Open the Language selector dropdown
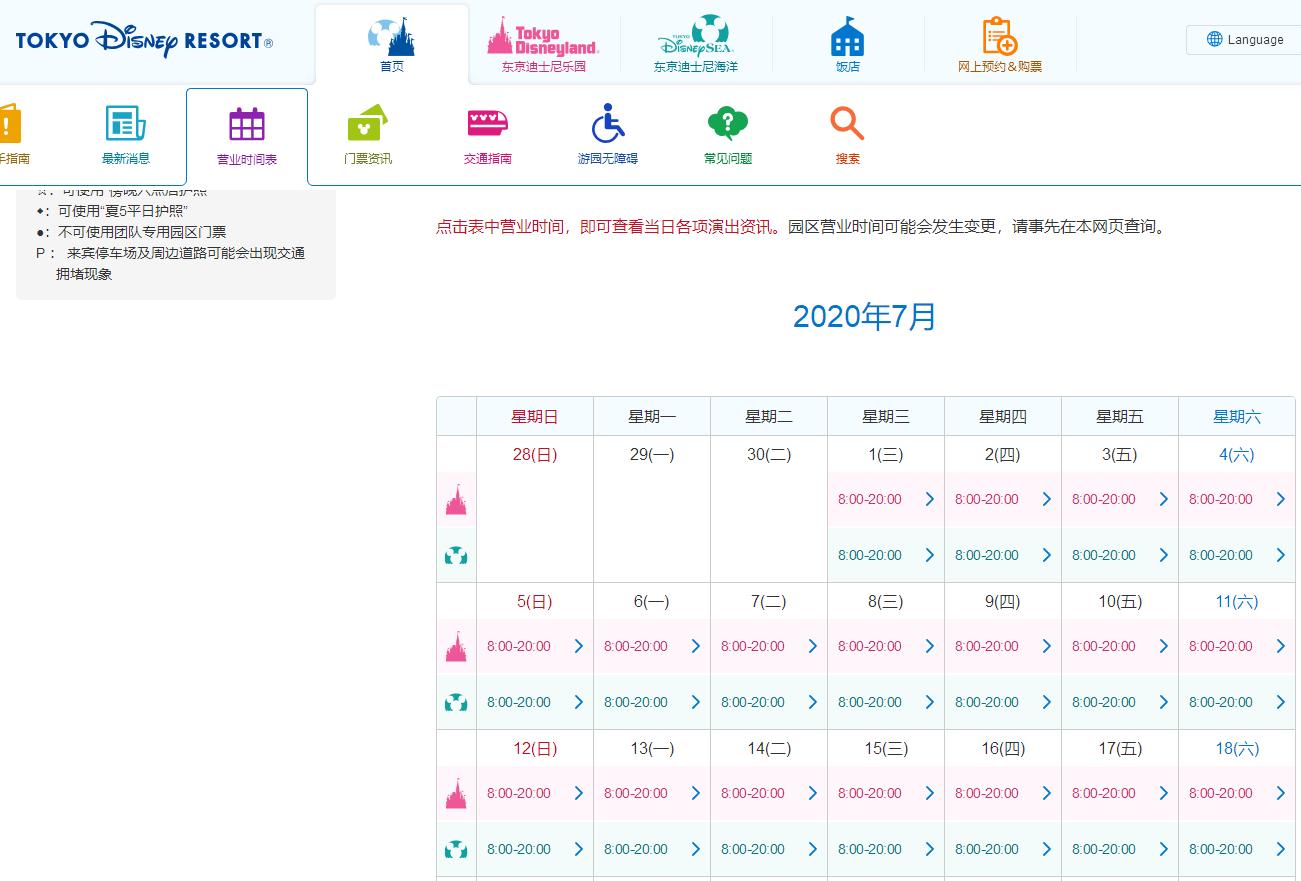This screenshot has width=1301, height=881. click(x=1244, y=40)
